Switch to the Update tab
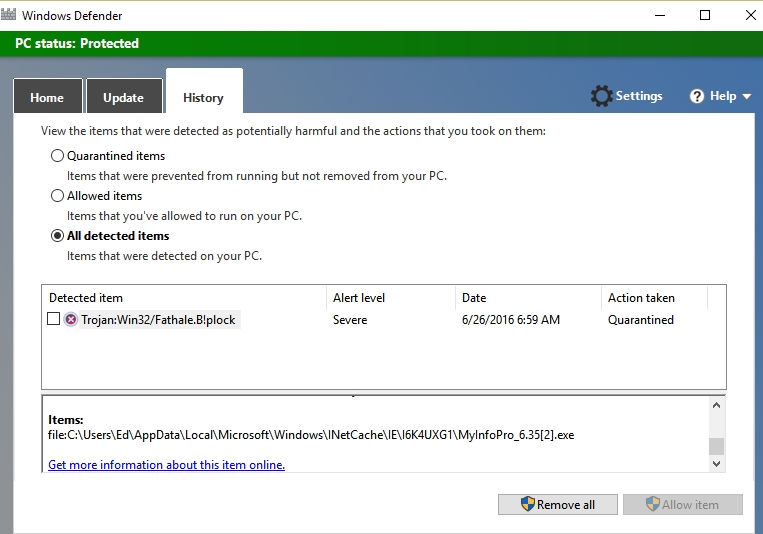Image resolution: width=763 pixels, height=534 pixels. [124, 96]
